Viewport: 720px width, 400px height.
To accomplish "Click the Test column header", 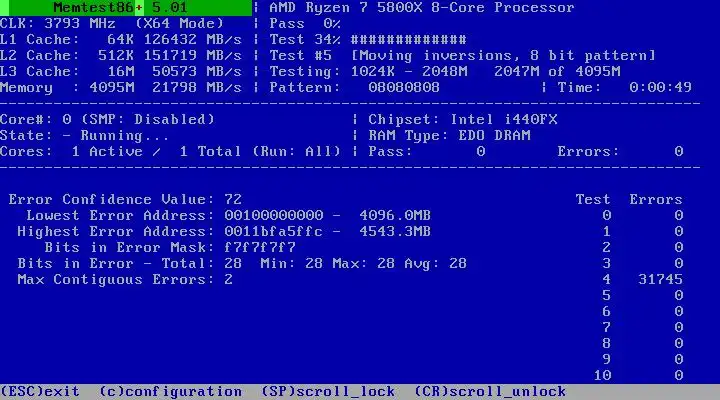I will [593, 199].
